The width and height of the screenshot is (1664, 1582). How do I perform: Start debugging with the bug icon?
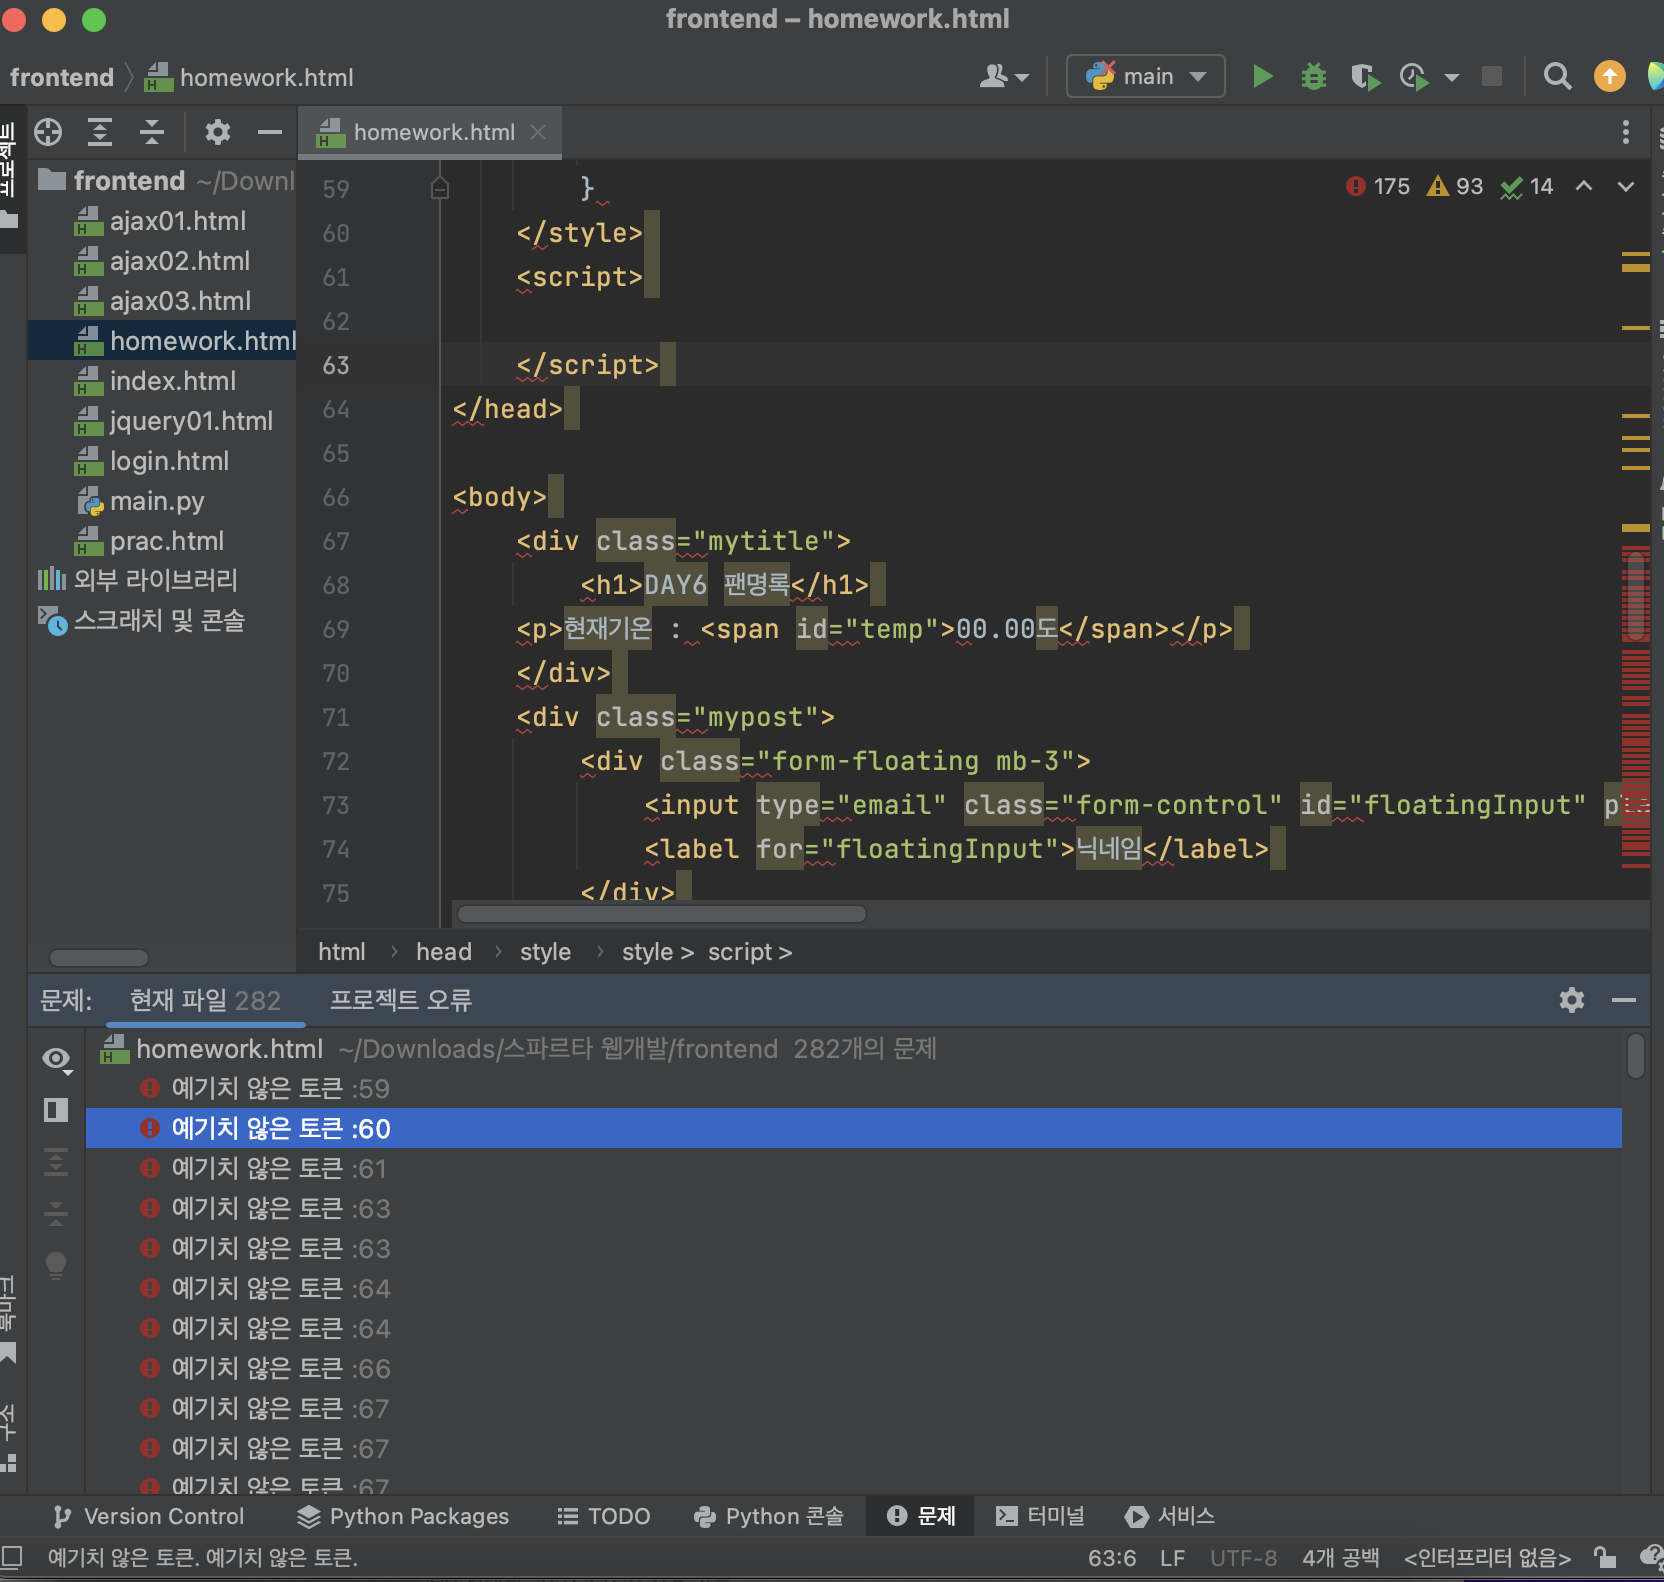coord(1313,76)
